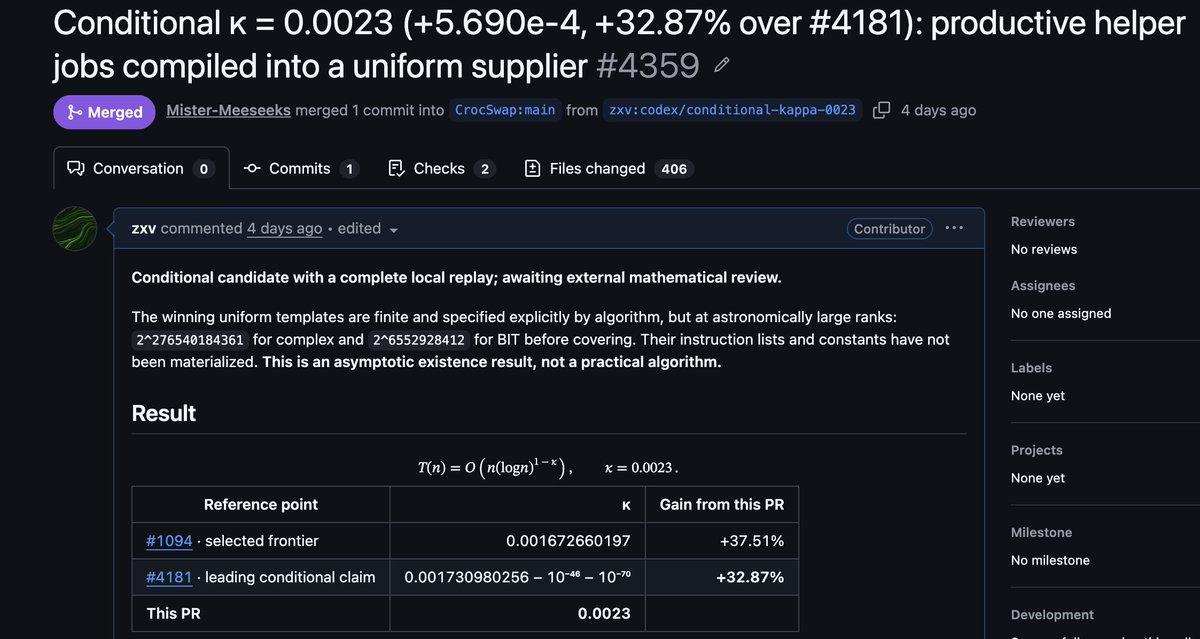1200x639 pixels.
Task: Switch to the Files changed tab
Action: [608, 168]
